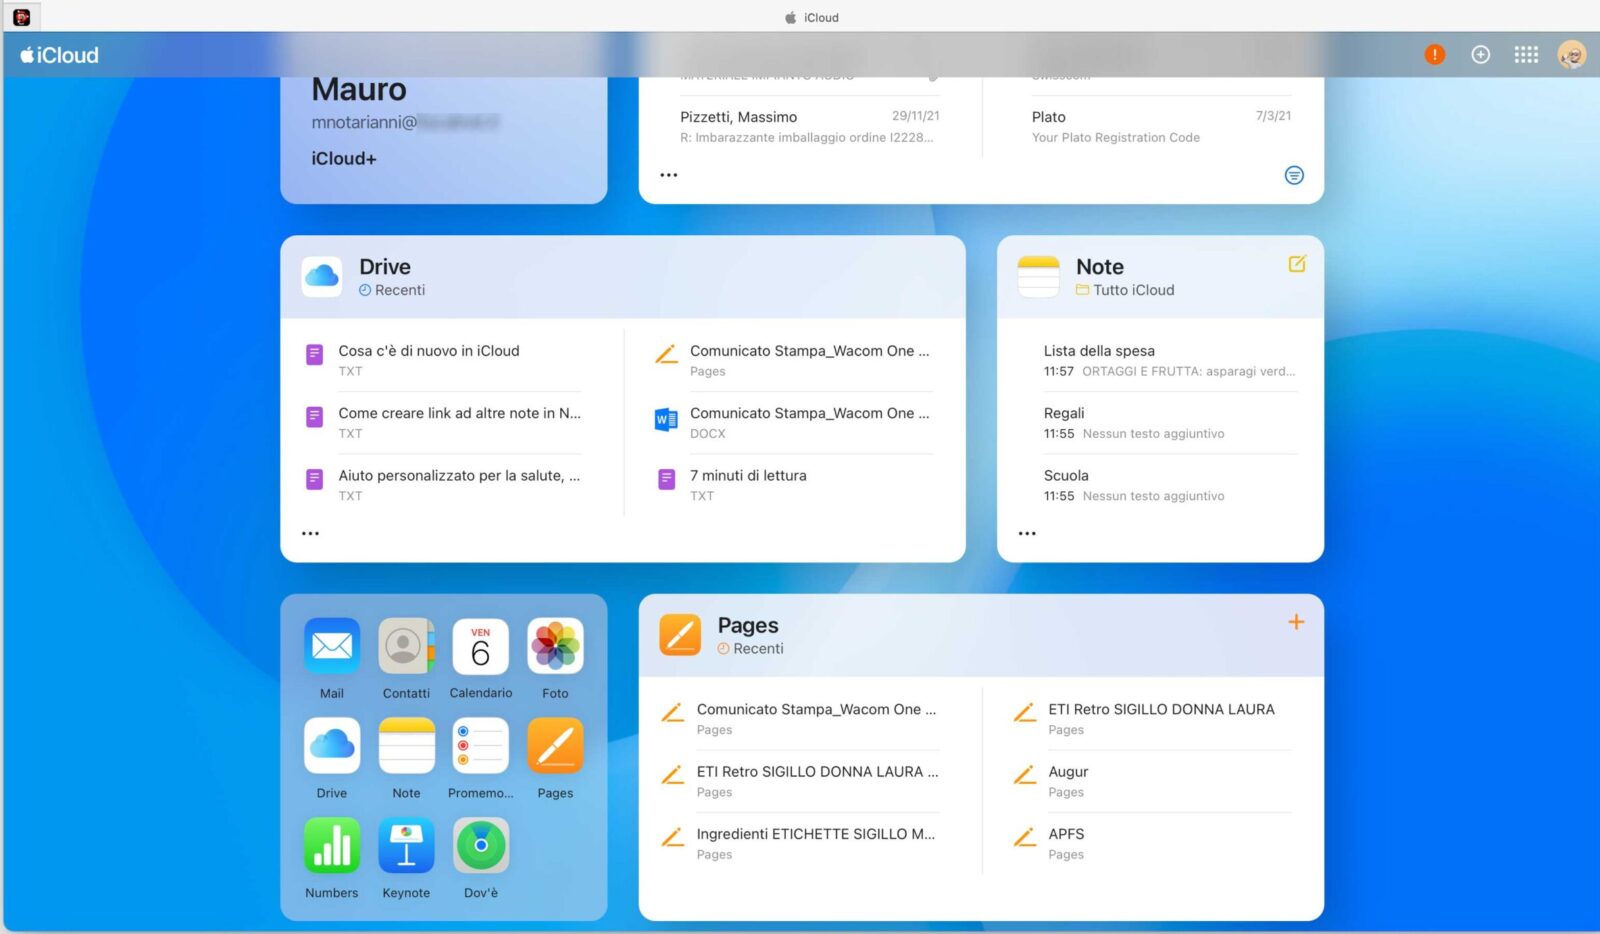
Task: Open the Keynote app icon
Action: [406, 846]
